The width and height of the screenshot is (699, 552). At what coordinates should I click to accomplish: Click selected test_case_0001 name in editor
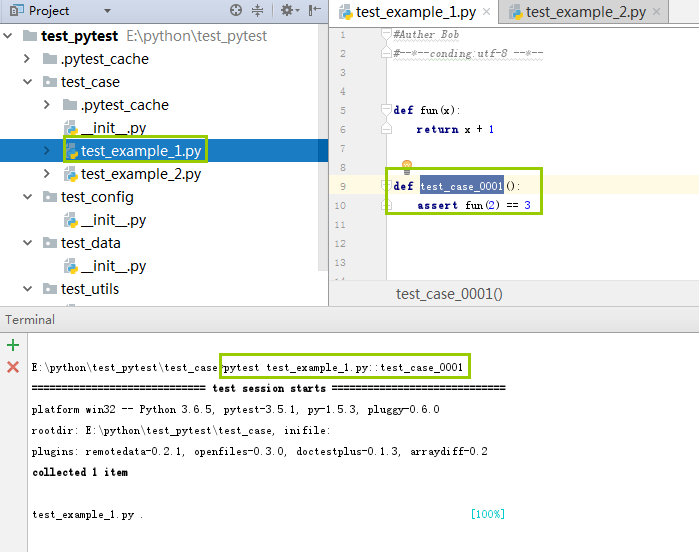point(461,186)
